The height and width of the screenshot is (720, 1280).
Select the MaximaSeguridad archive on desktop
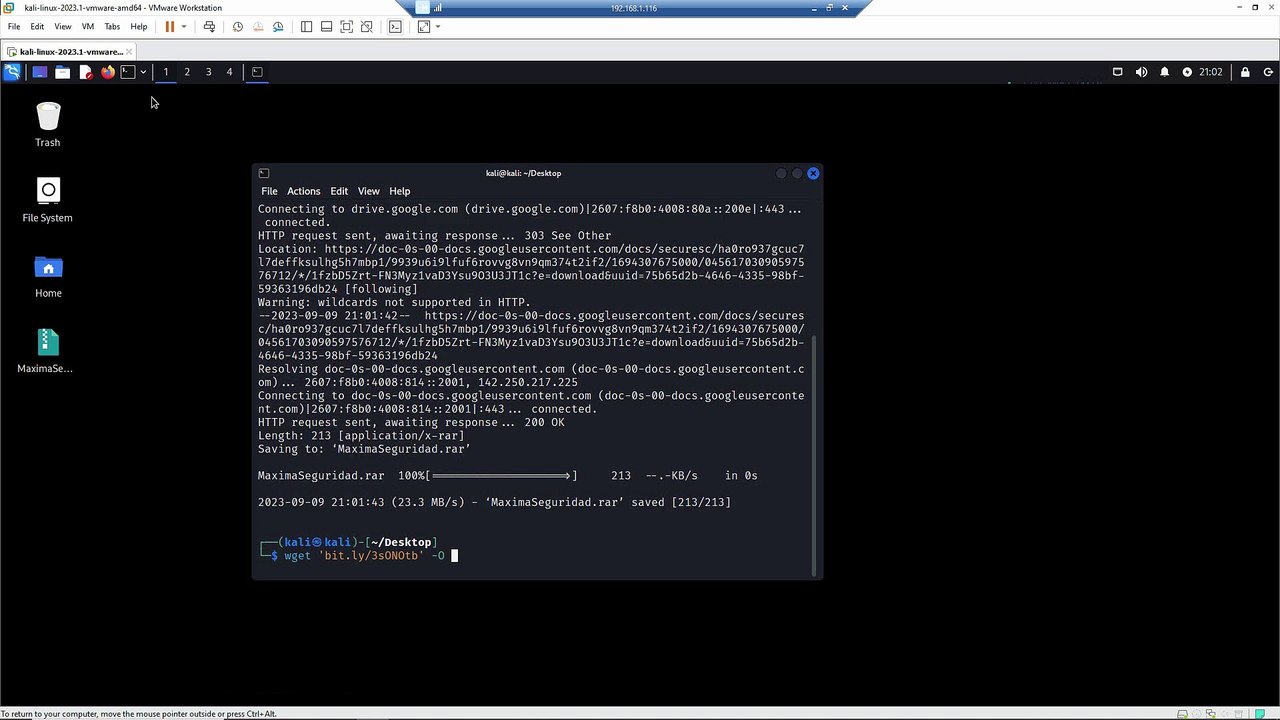[x=46, y=351]
